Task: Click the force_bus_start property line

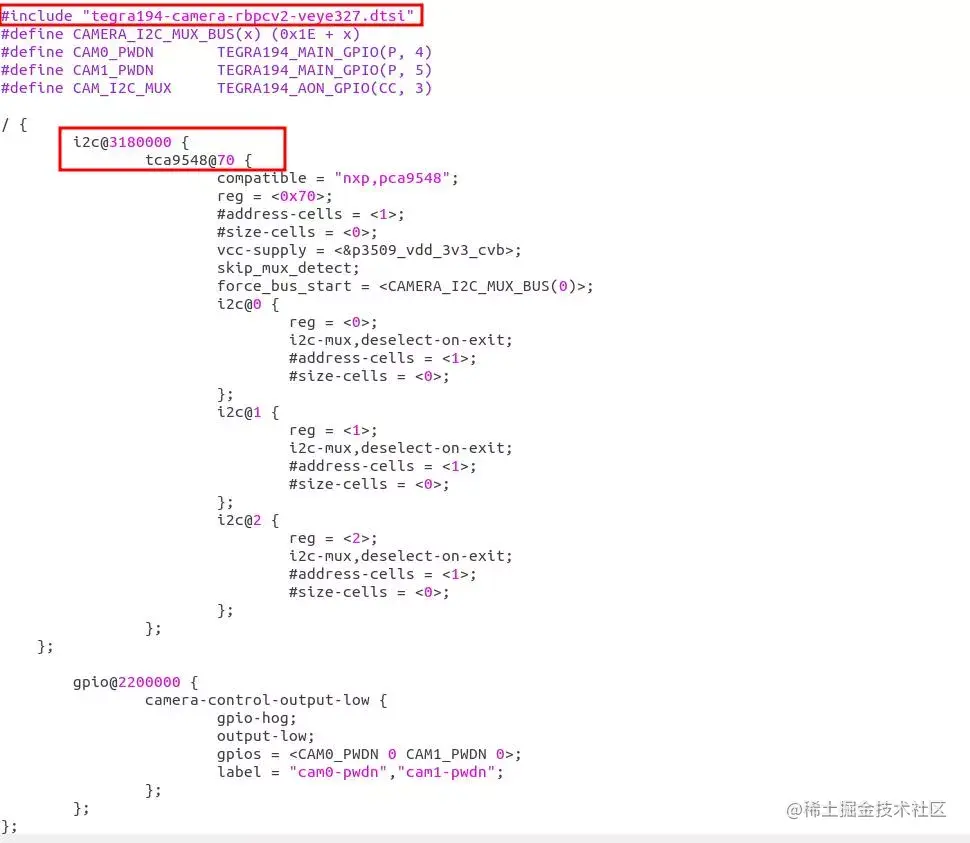Action: [x=405, y=286]
